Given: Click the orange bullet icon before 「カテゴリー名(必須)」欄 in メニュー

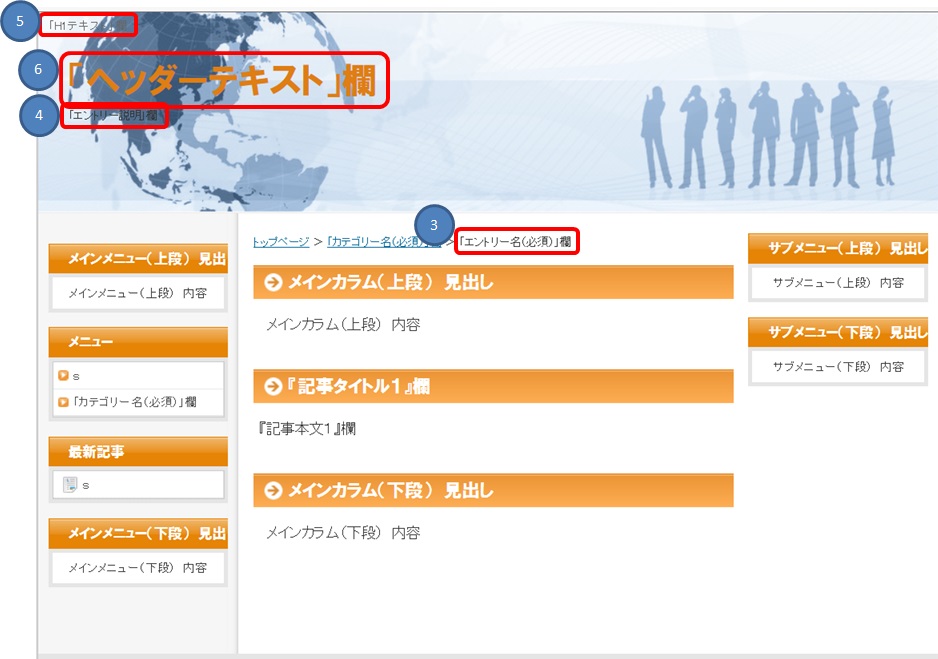Looking at the screenshot, I should coord(64,402).
